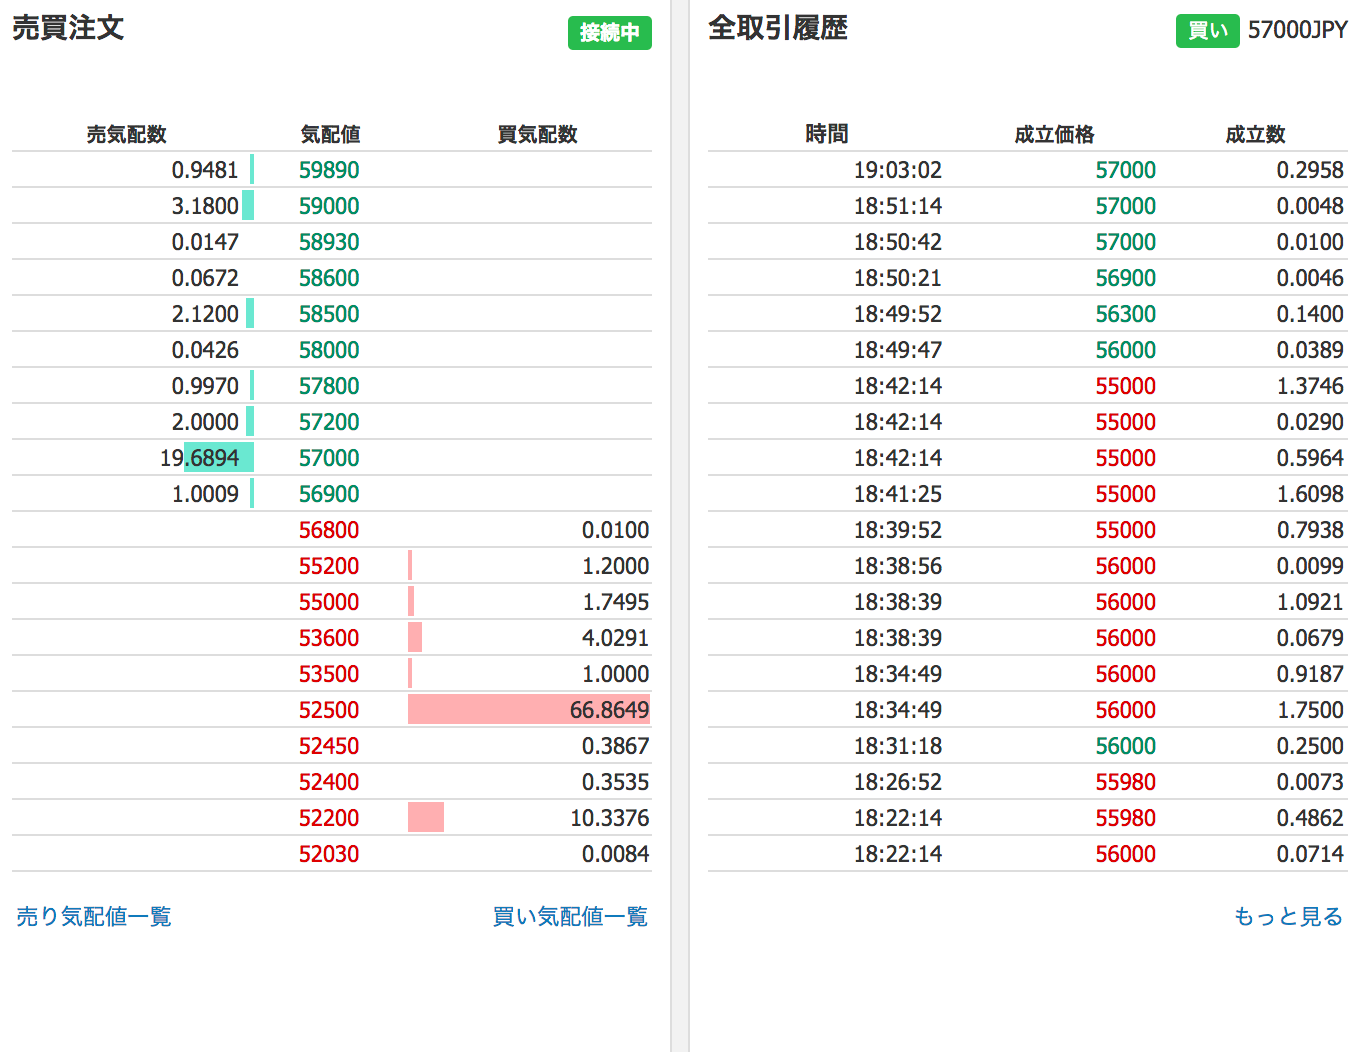1364x1052 pixels.
Task: Select bid price 52030
Action: (x=329, y=854)
